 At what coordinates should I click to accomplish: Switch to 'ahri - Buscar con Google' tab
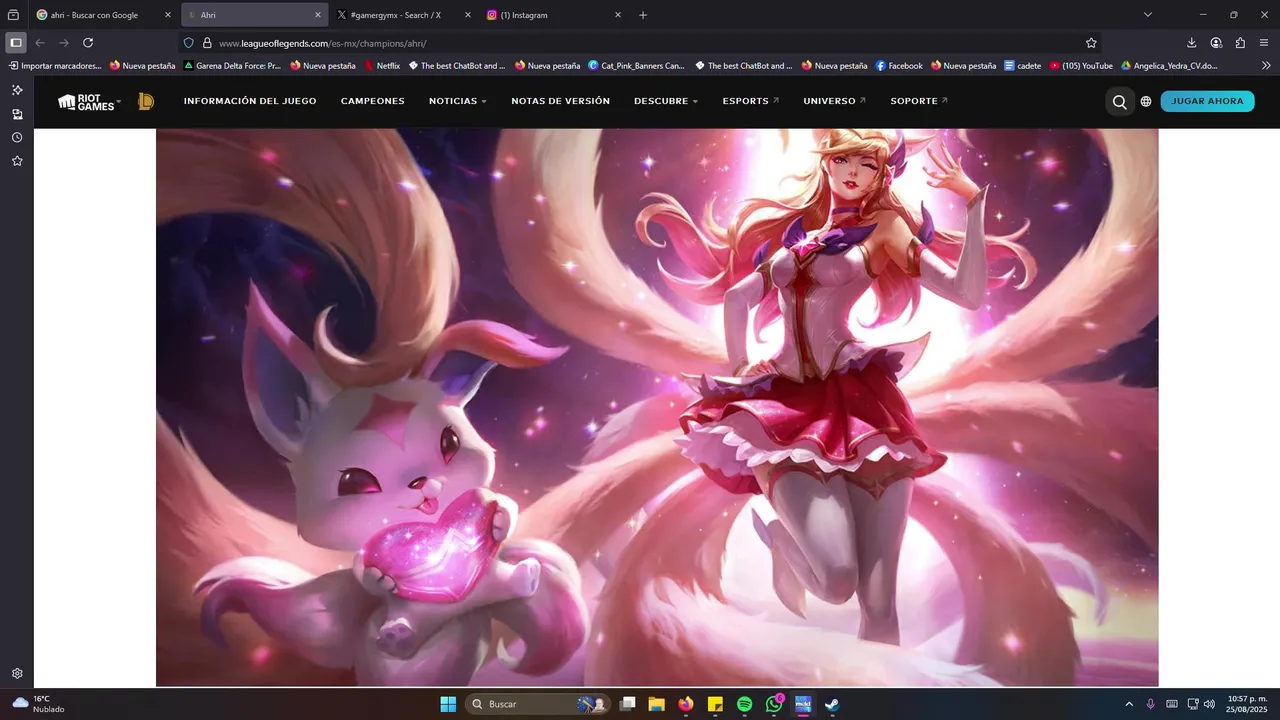point(105,15)
